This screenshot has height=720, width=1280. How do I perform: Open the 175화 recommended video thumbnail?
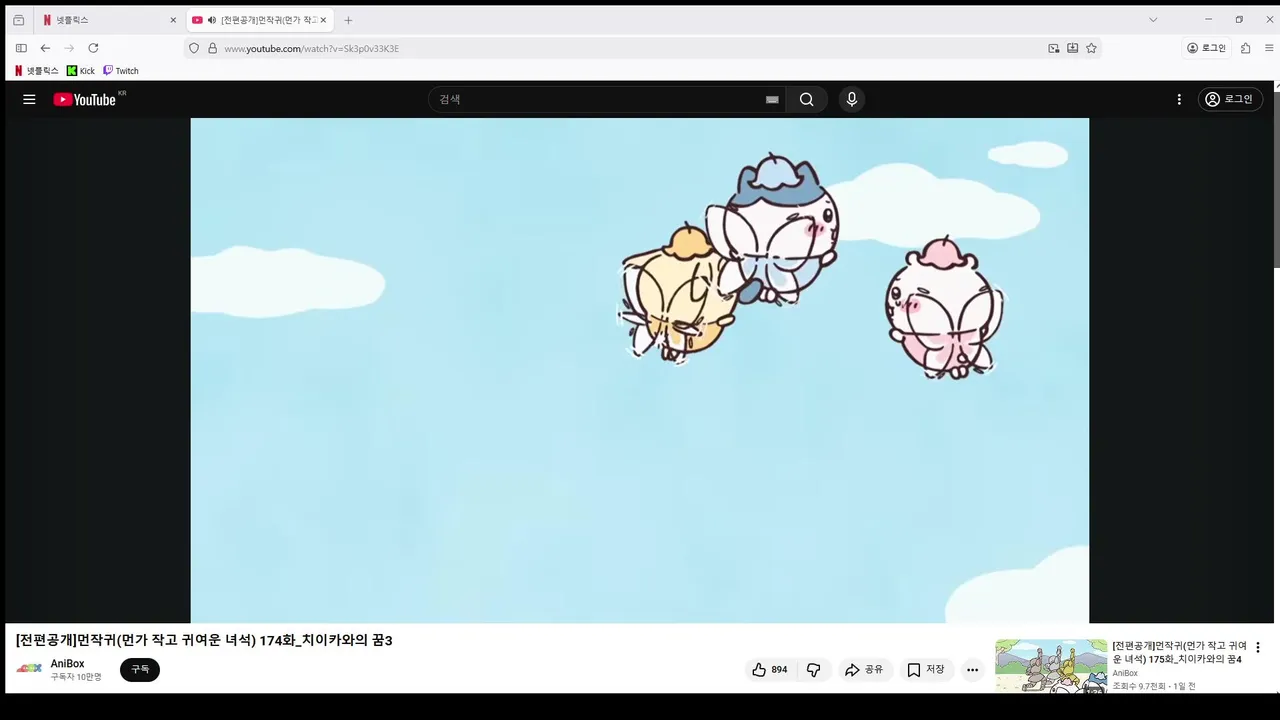point(1051,666)
